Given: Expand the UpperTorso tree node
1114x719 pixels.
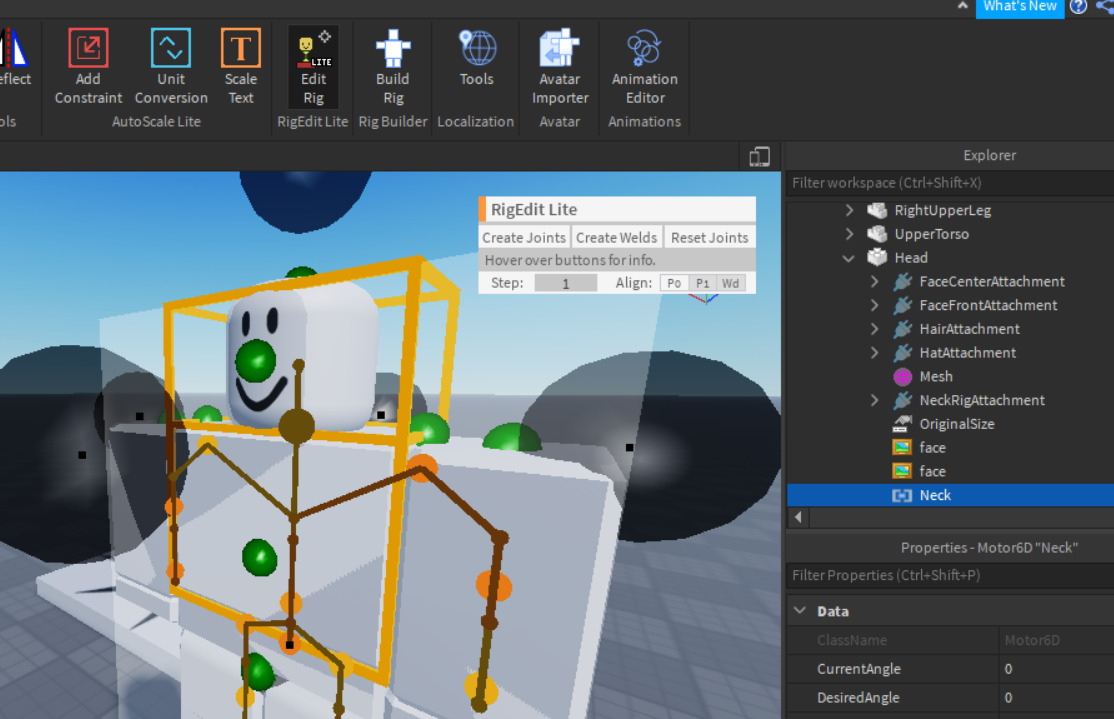Looking at the screenshot, I should tap(850, 234).
